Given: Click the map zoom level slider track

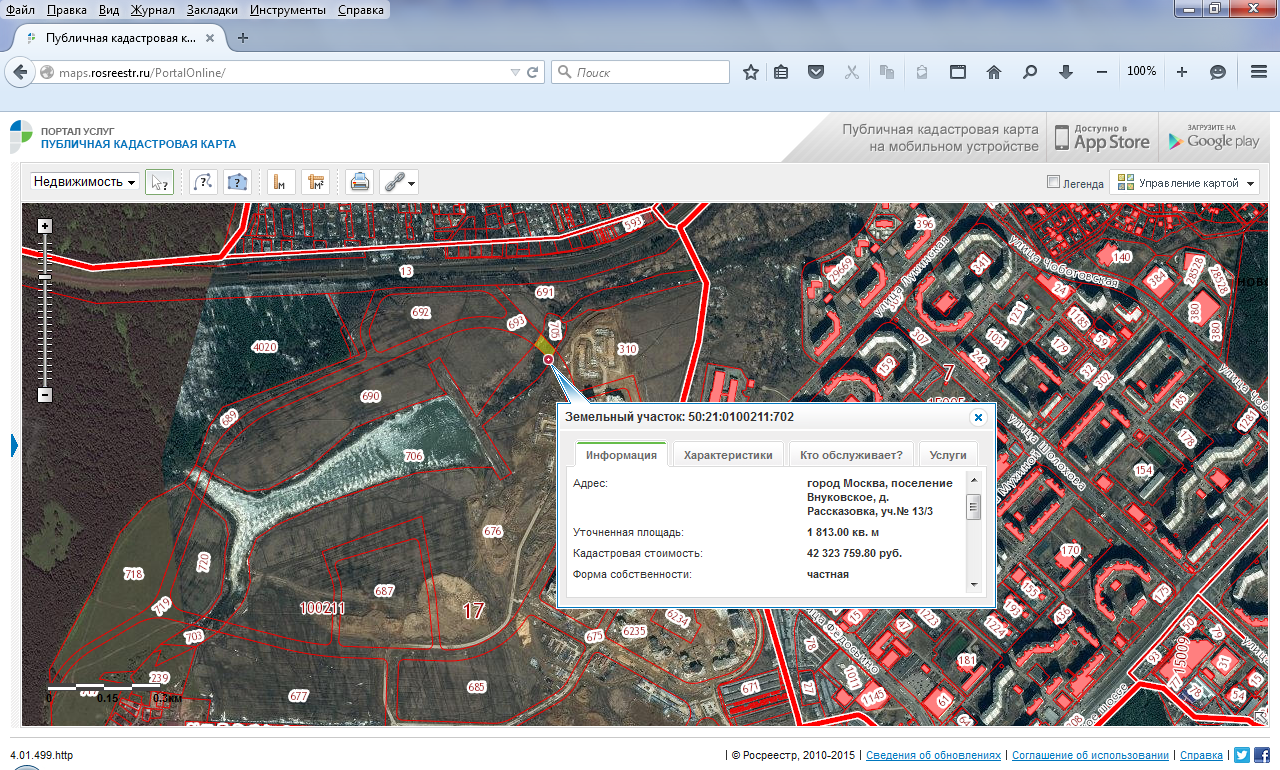Looking at the screenshot, I should 44,310.
